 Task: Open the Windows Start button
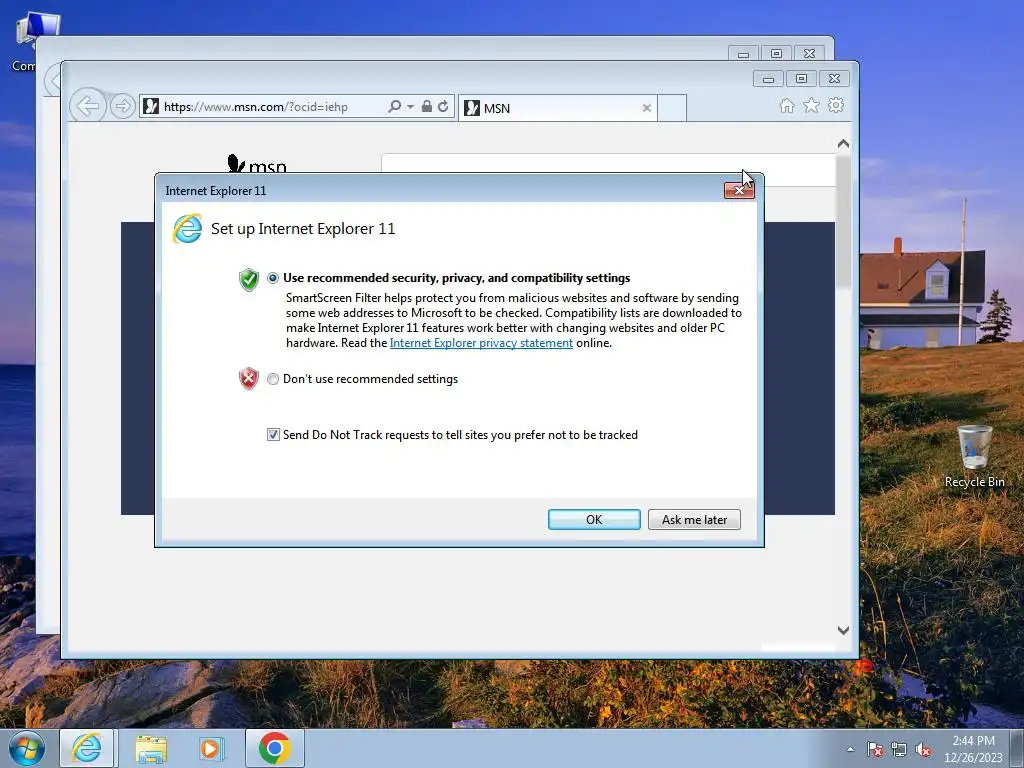[x=26, y=748]
